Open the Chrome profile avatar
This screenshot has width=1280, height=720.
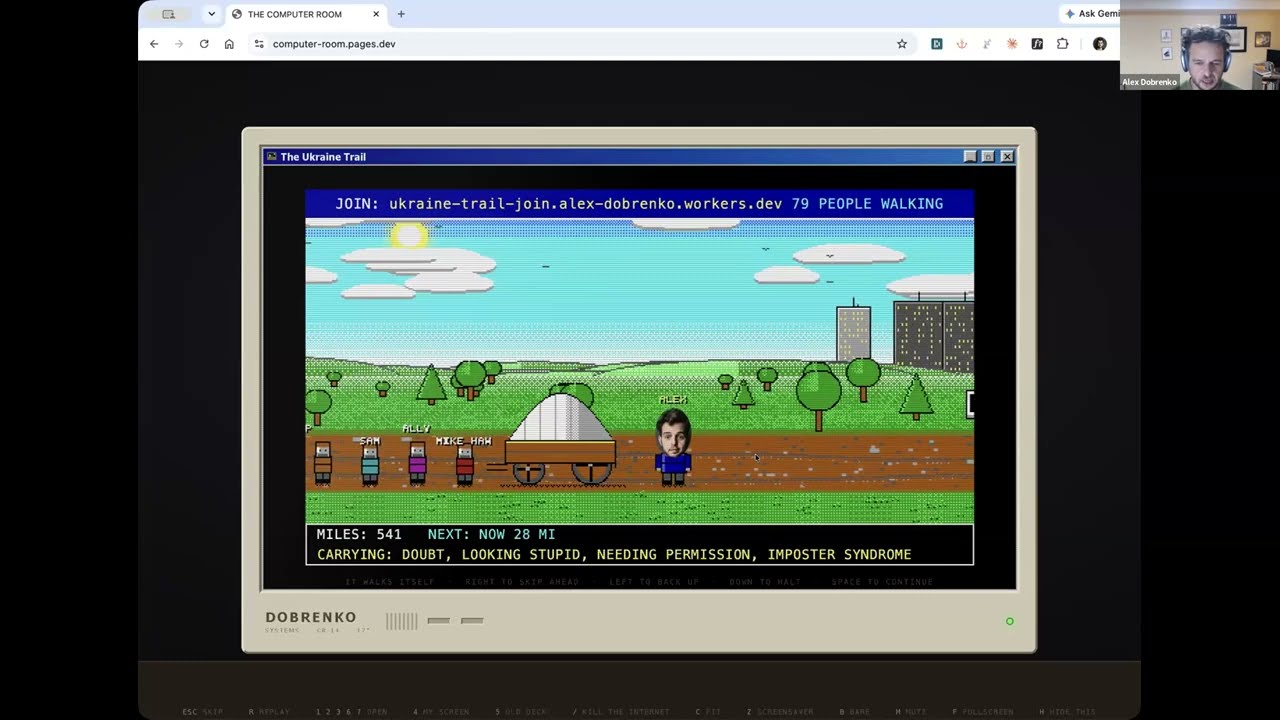(x=1100, y=44)
